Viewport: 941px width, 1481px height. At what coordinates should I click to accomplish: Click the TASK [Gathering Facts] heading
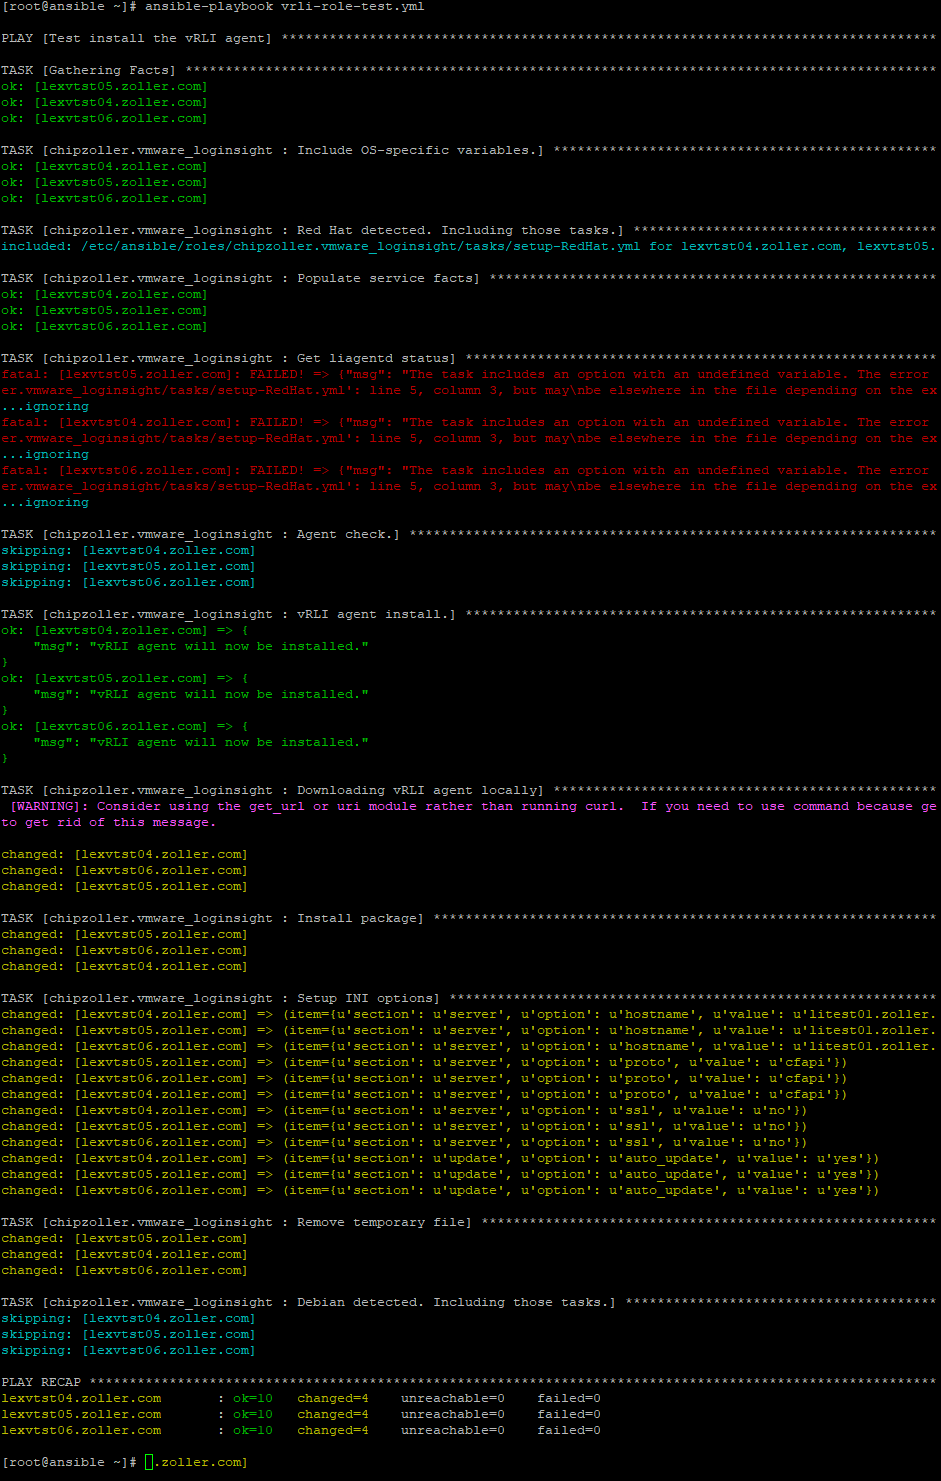point(89,70)
